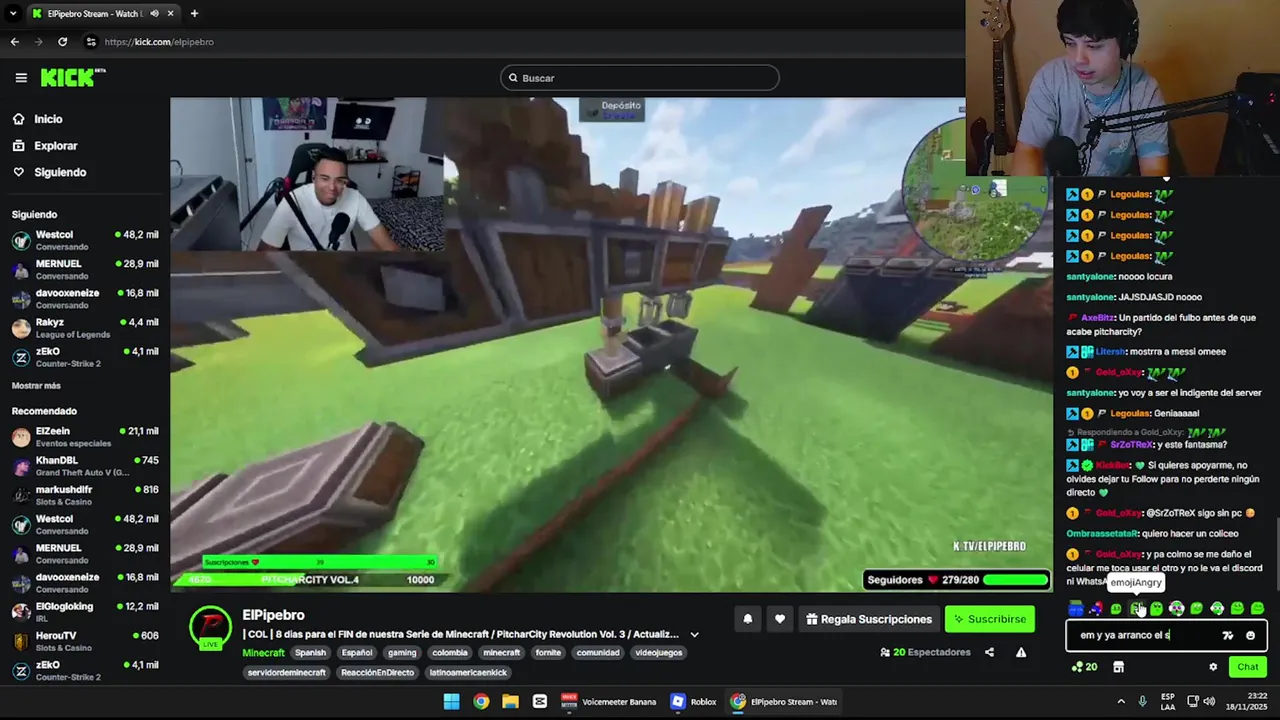Show hidden system tray icons
Viewport: 1280px width, 720px height.
click(1121, 701)
